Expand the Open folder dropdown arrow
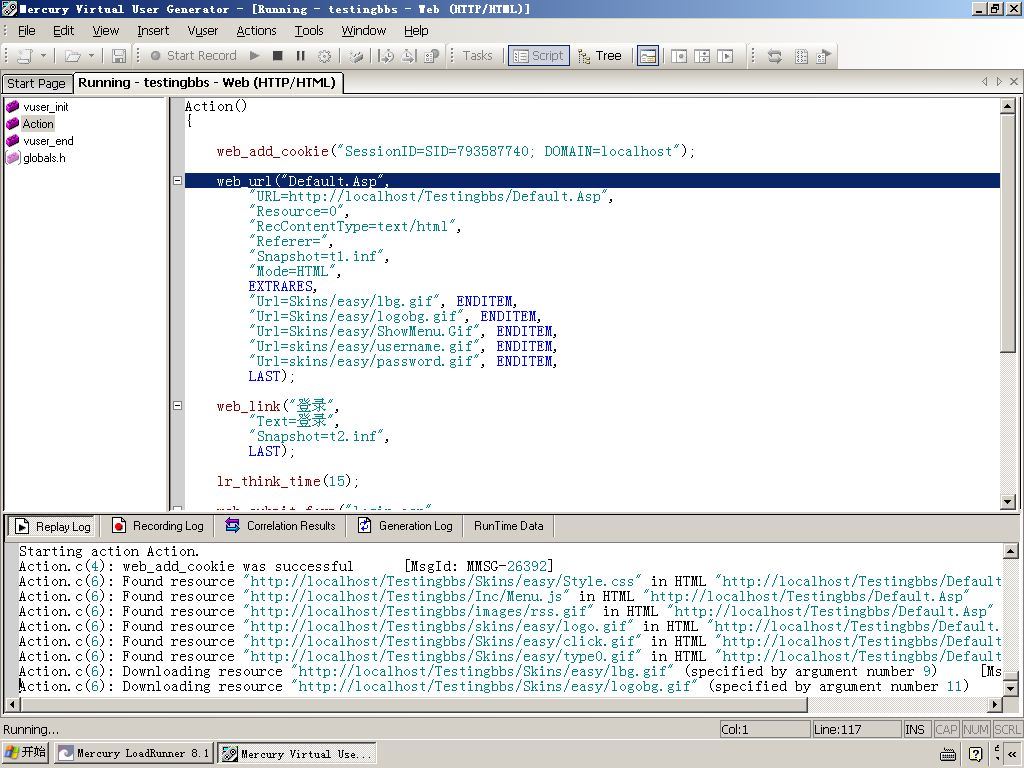Viewport: 1024px width, 768px height. tap(91, 56)
